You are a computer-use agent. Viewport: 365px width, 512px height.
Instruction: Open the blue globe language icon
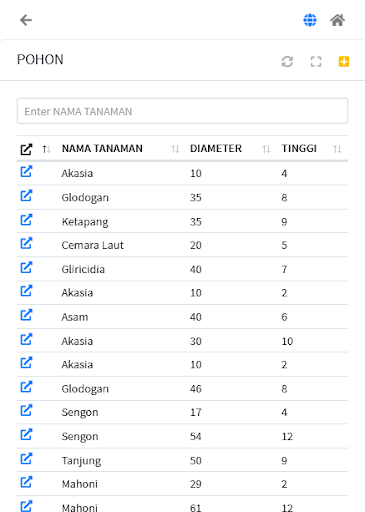point(310,20)
